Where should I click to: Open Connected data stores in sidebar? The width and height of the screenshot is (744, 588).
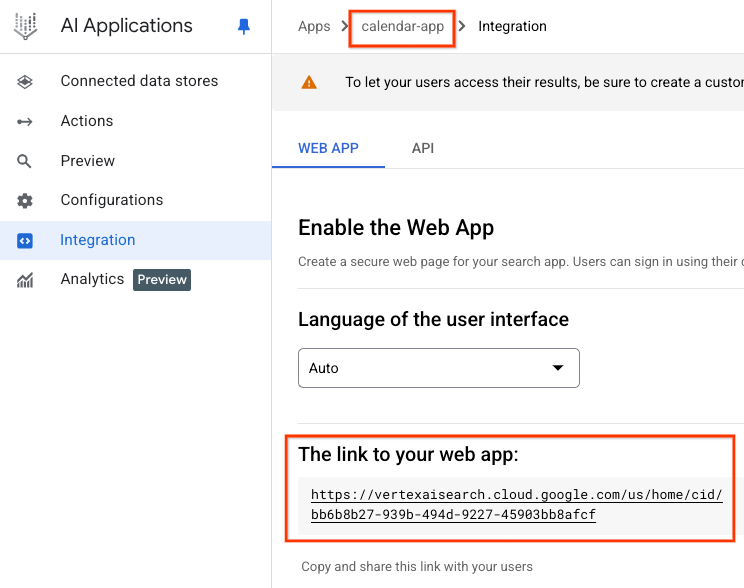pos(139,81)
